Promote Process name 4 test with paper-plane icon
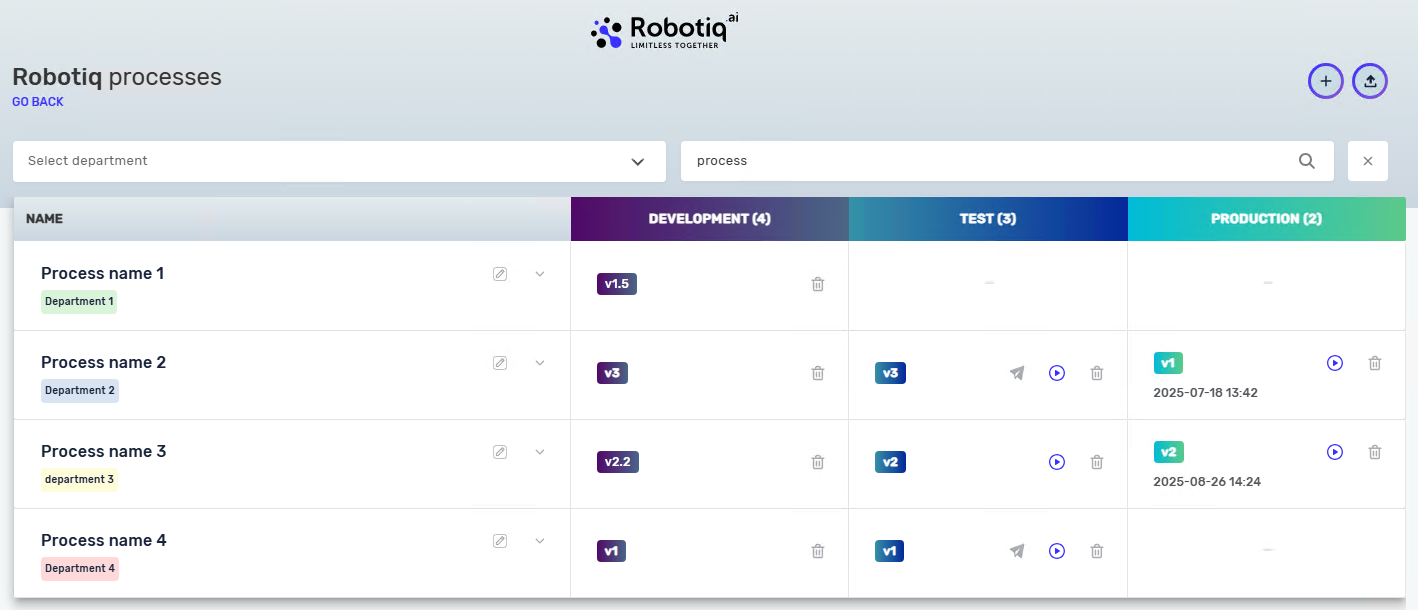Image resolution: width=1418 pixels, height=610 pixels. point(1017,551)
